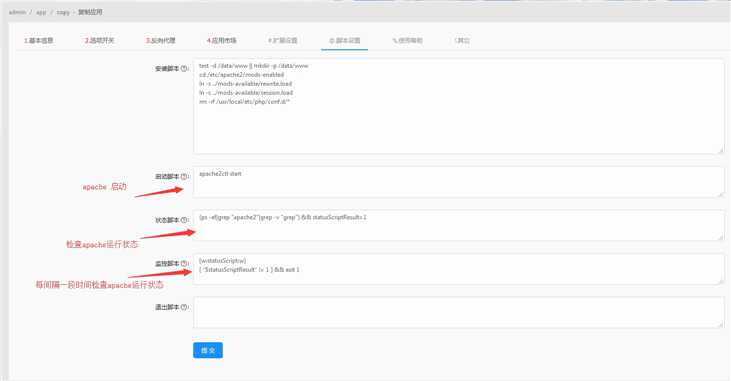Open help icon next to 状态脚本 label

(x=185, y=220)
